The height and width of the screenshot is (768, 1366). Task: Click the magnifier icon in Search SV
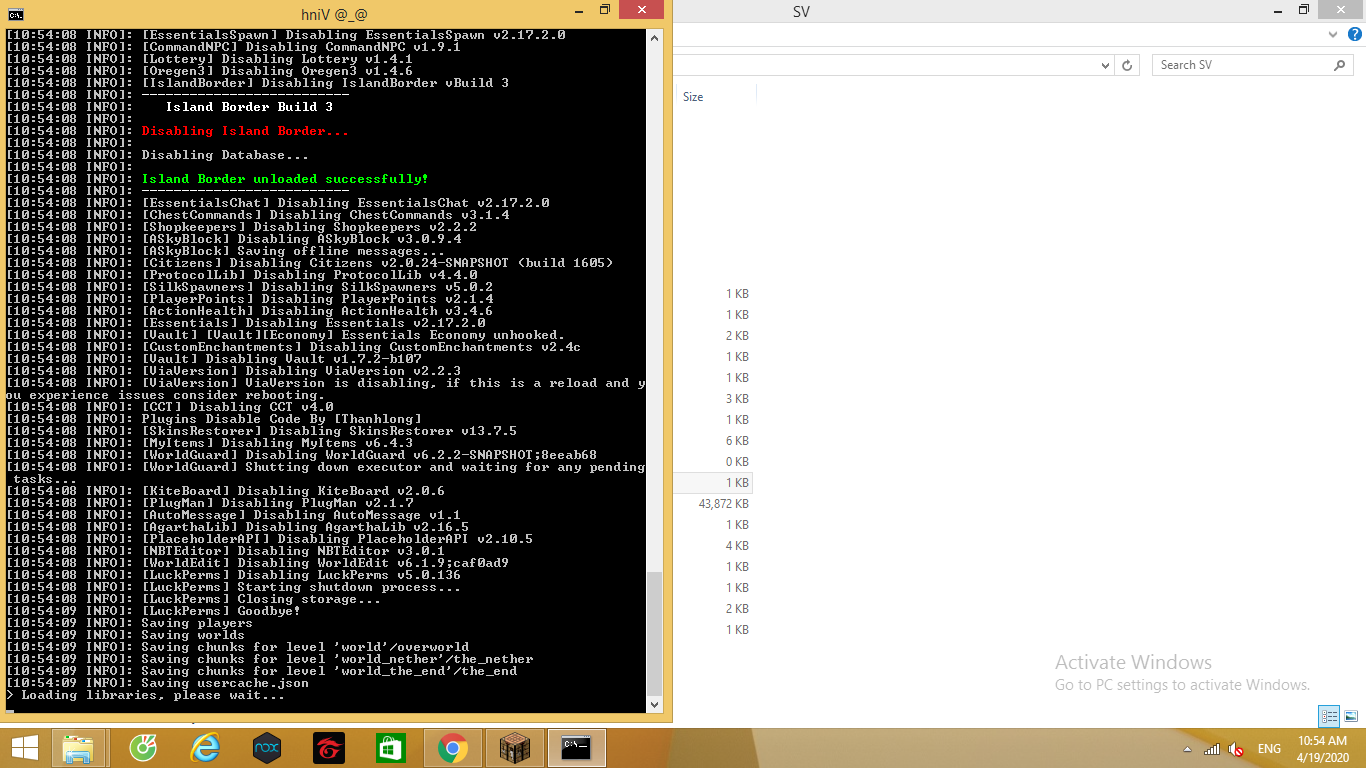pyautogui.click(x=1340, y=65)
